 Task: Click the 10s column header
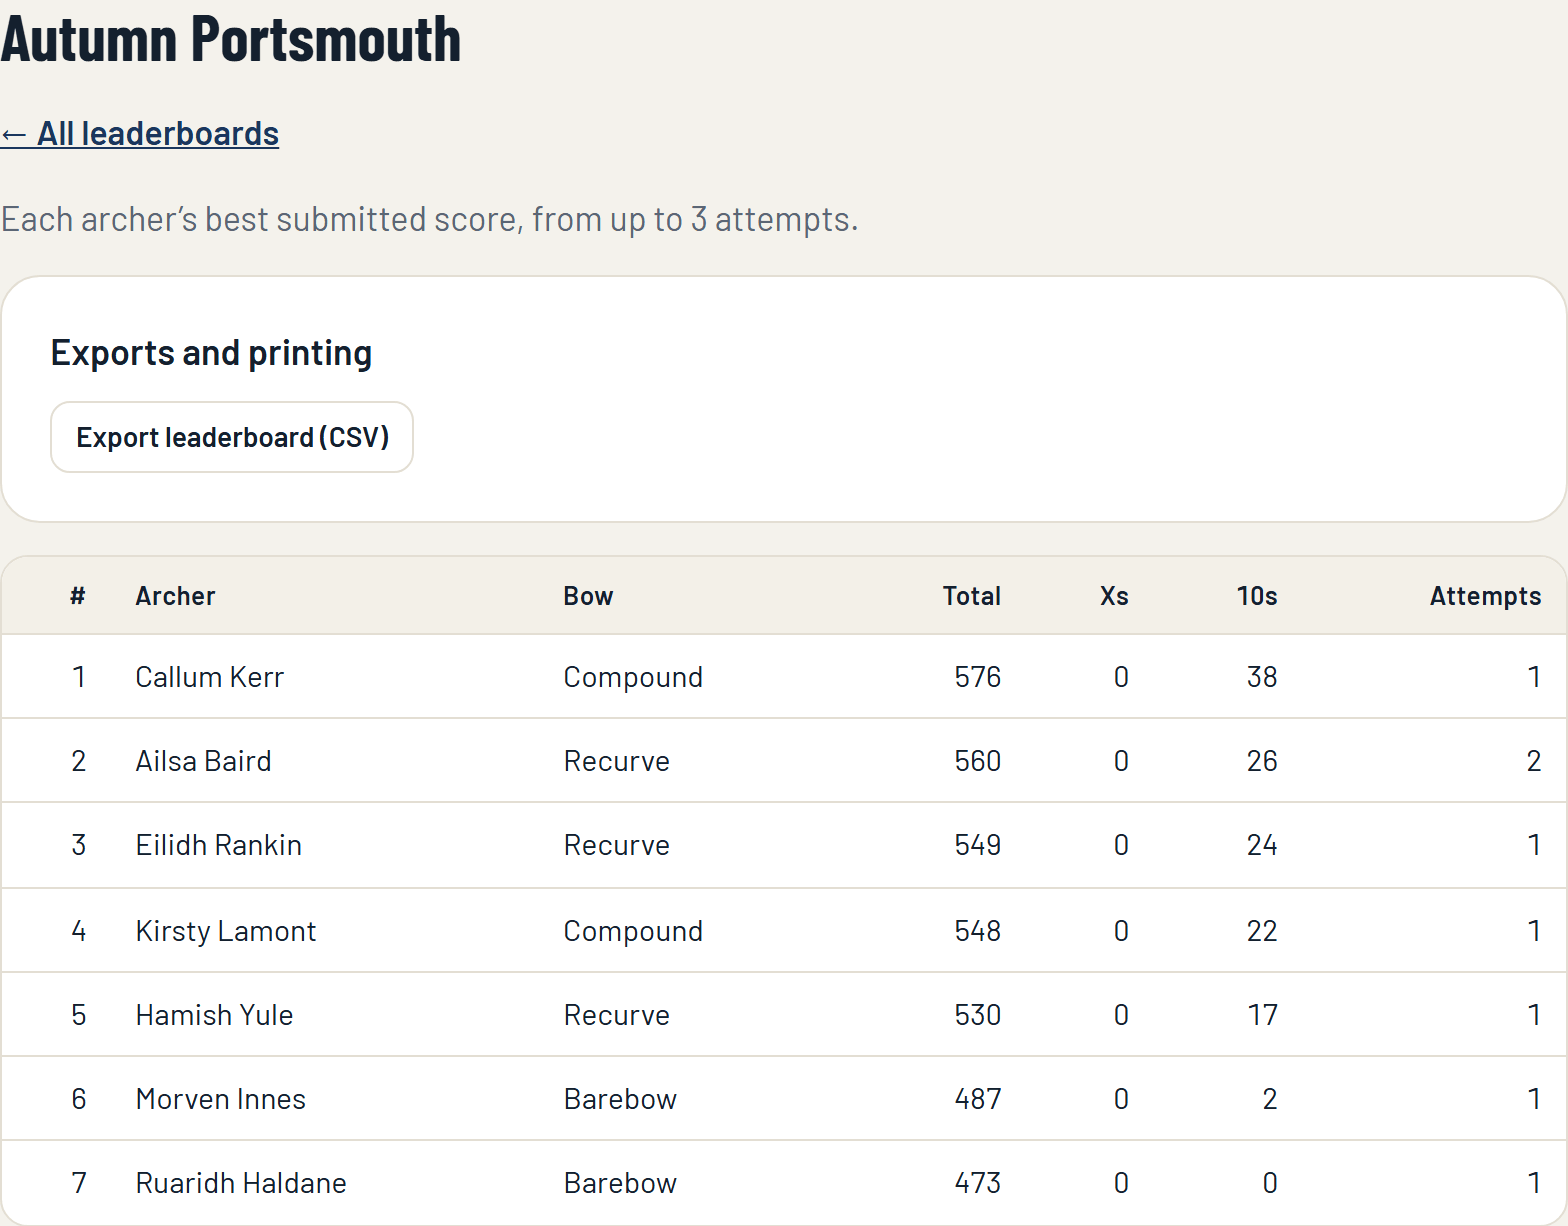(x=1257, y=596)
